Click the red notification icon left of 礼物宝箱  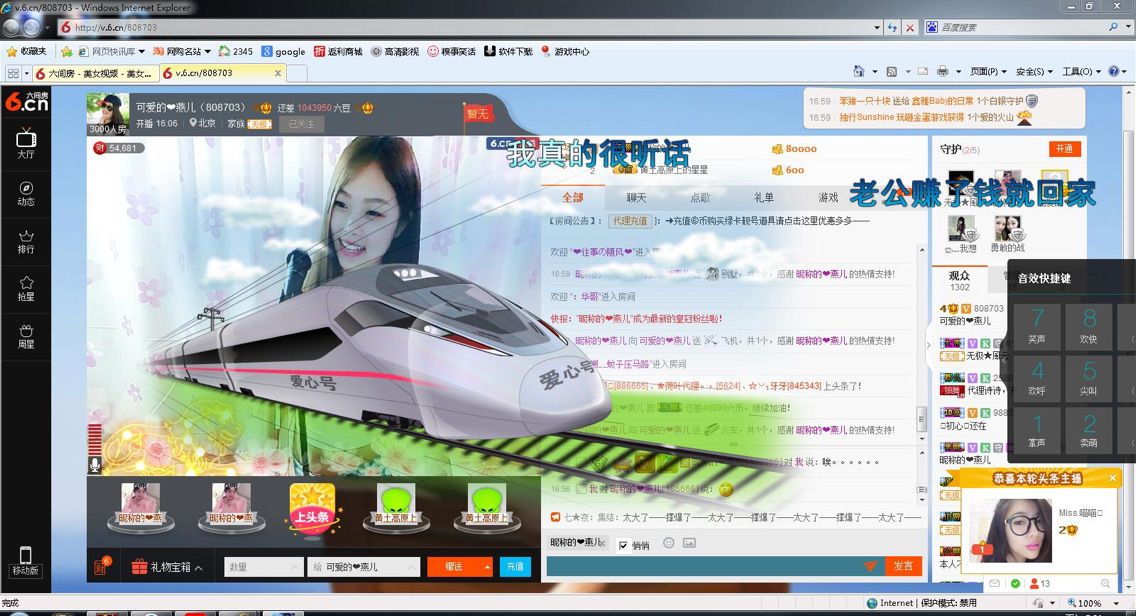click(x=101, y=566)
